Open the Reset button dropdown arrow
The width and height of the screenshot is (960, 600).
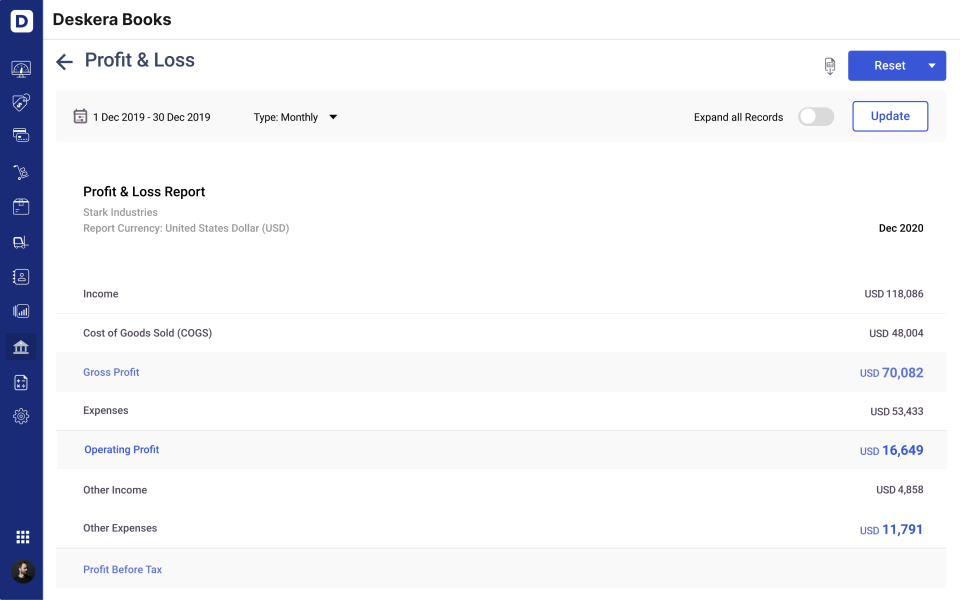[932, 66]
